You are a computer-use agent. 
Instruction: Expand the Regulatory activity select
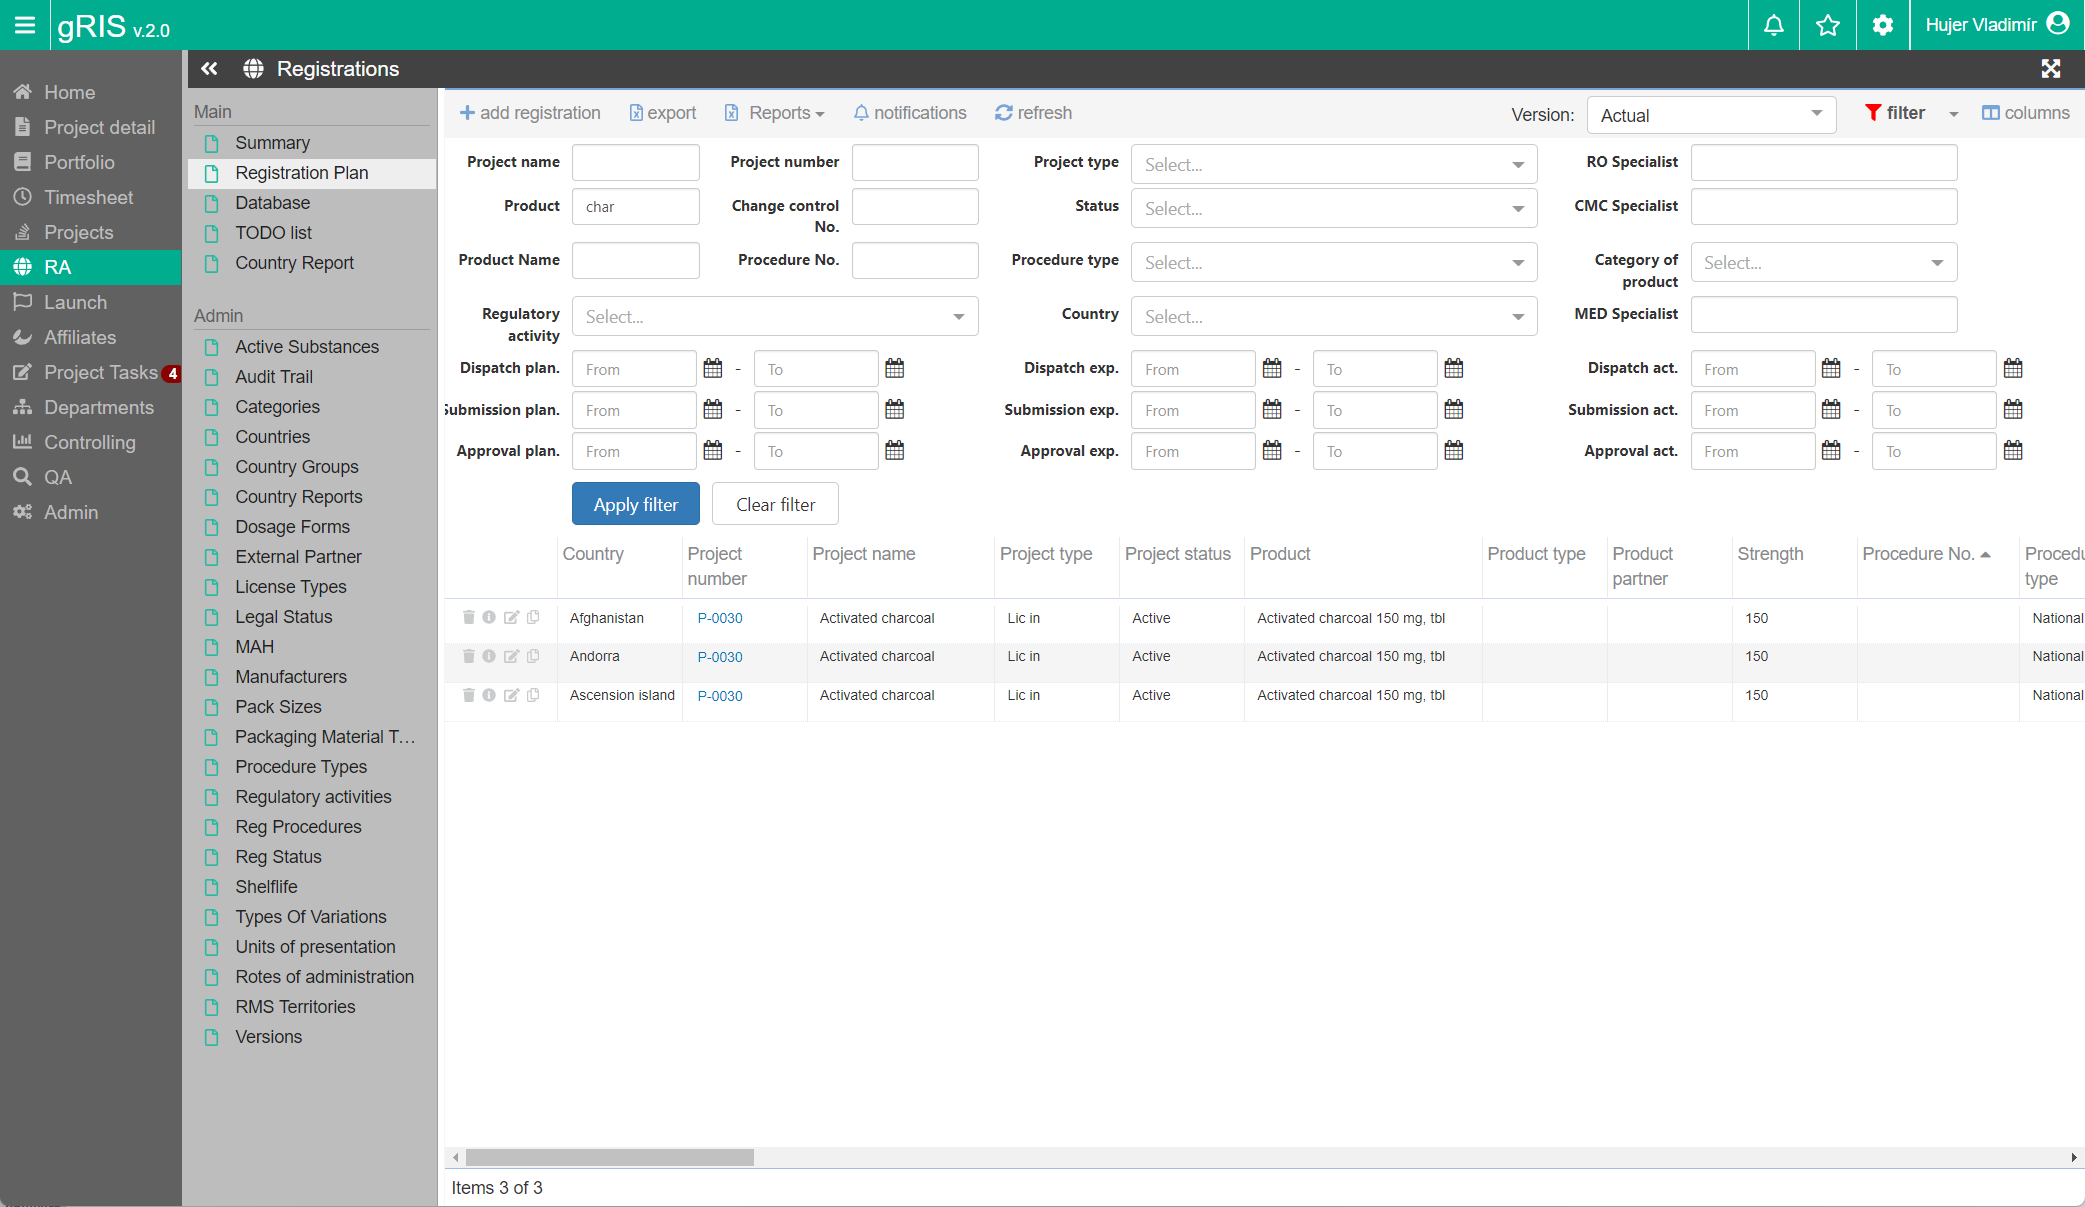[775, 316]
